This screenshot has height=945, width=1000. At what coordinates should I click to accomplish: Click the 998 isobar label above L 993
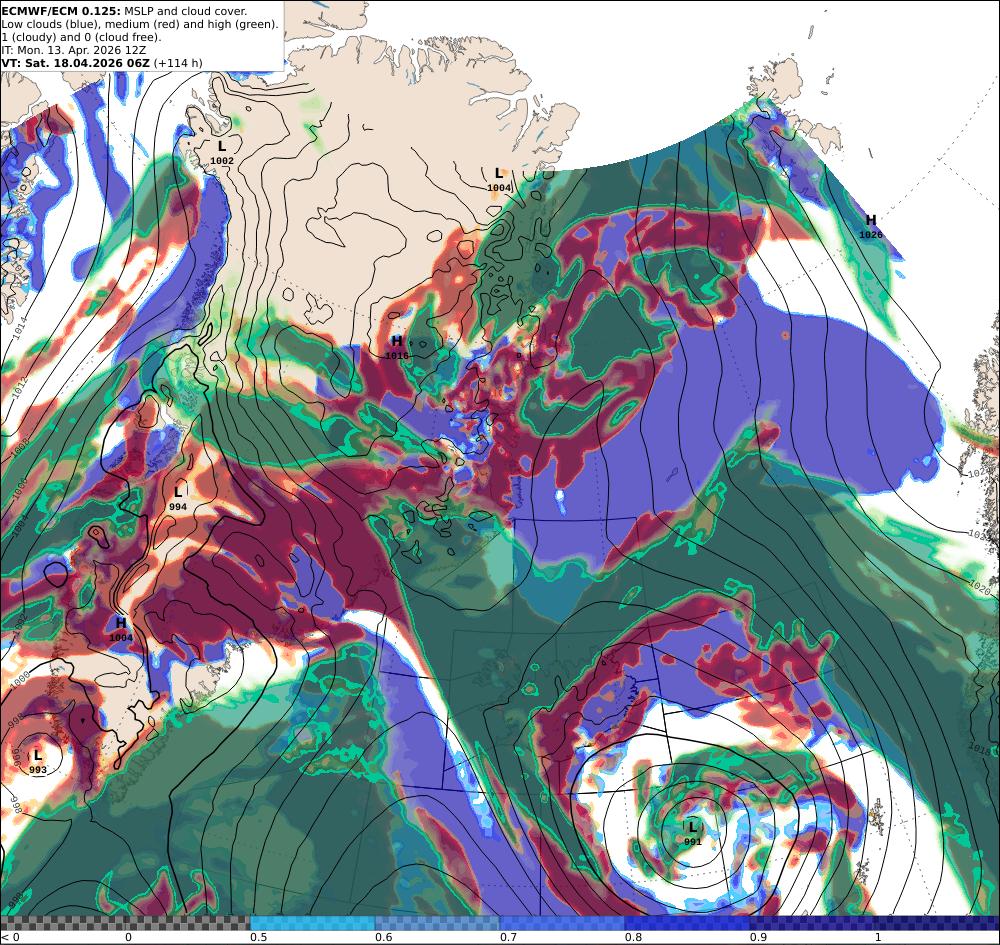(16, 719)
